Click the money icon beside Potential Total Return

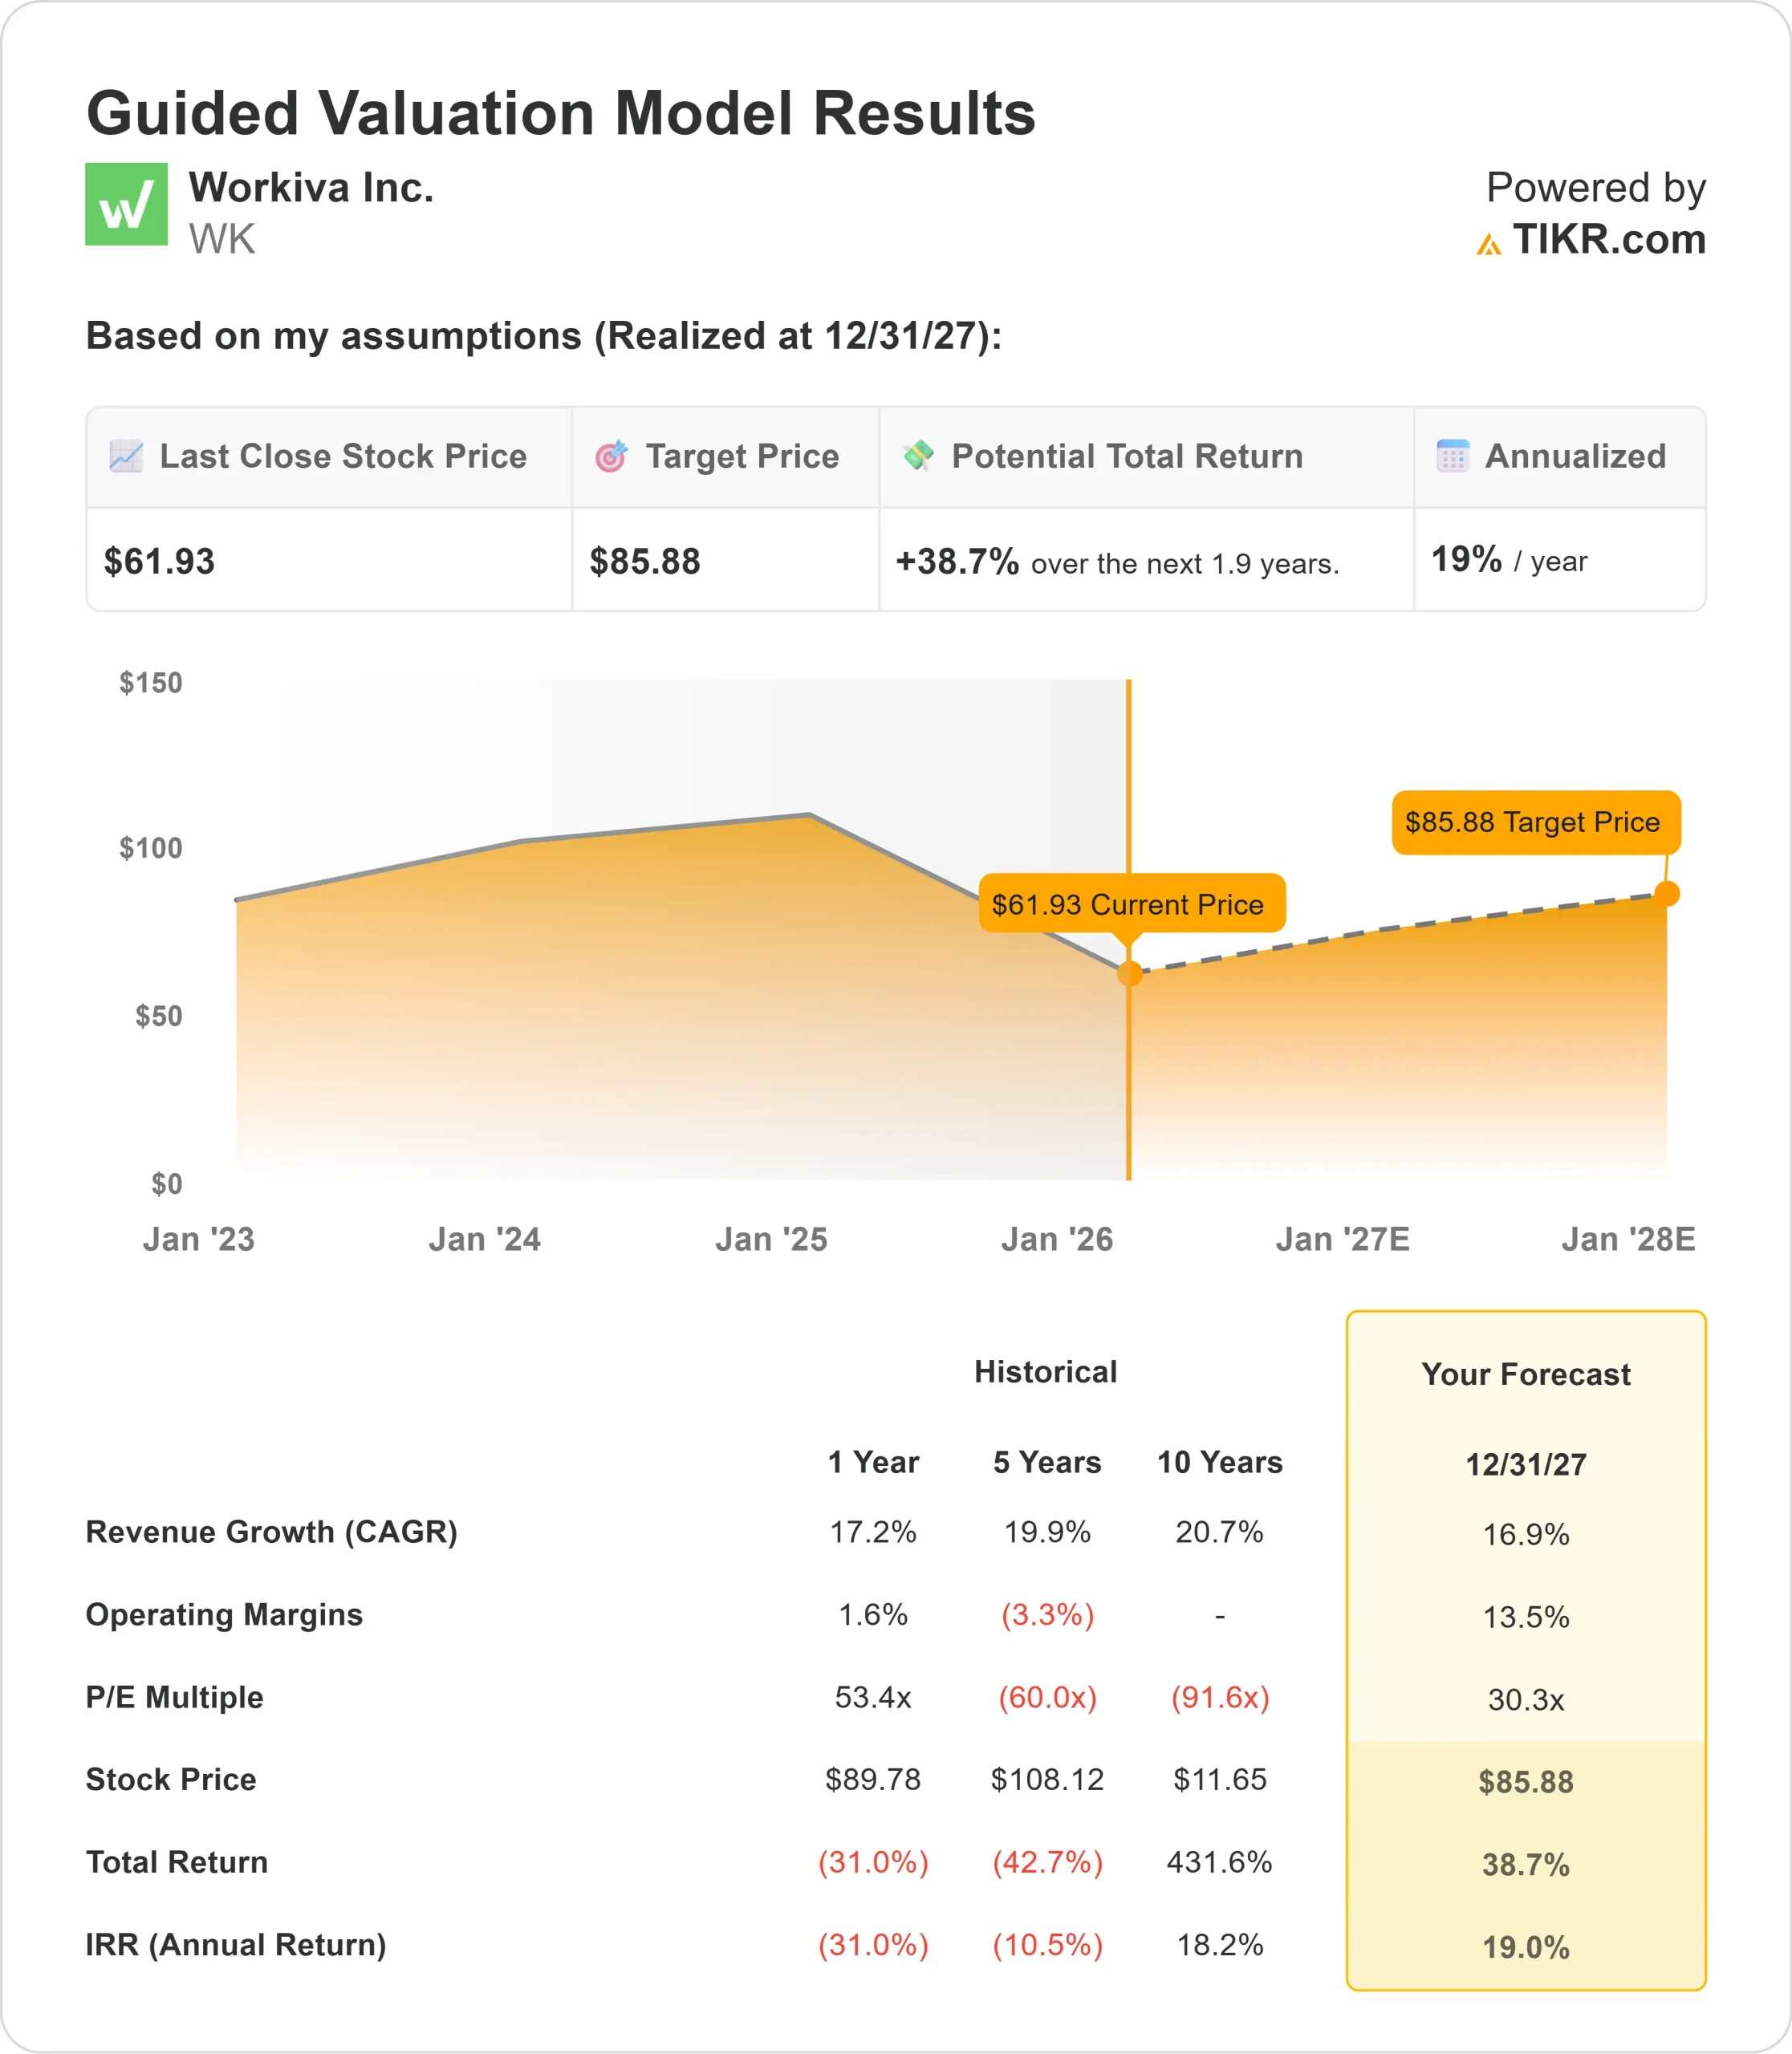coord(918,455)
